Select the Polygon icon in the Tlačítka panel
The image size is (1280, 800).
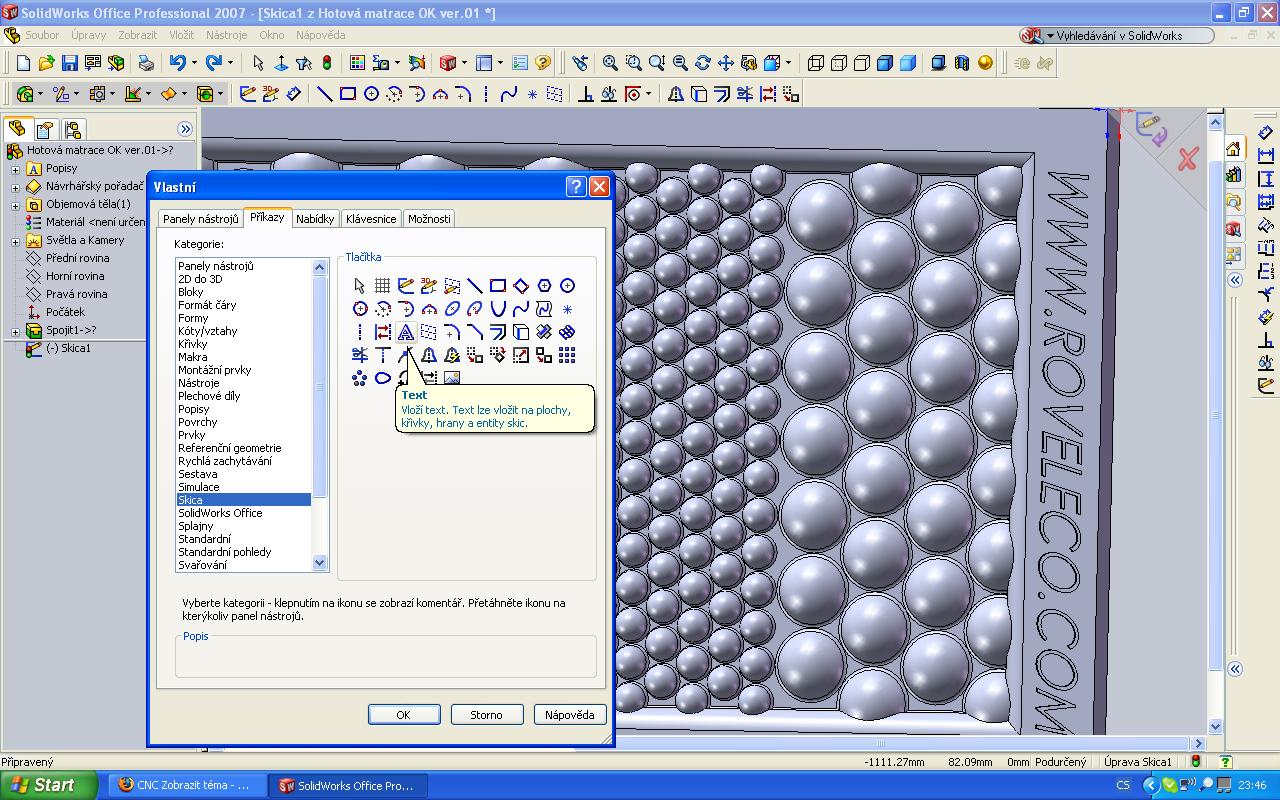coord(544,286)
